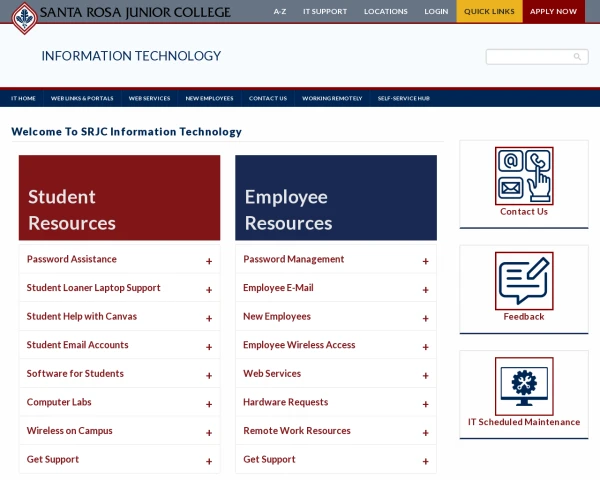Open the Self-Service Hub menu item

point(404,98)
